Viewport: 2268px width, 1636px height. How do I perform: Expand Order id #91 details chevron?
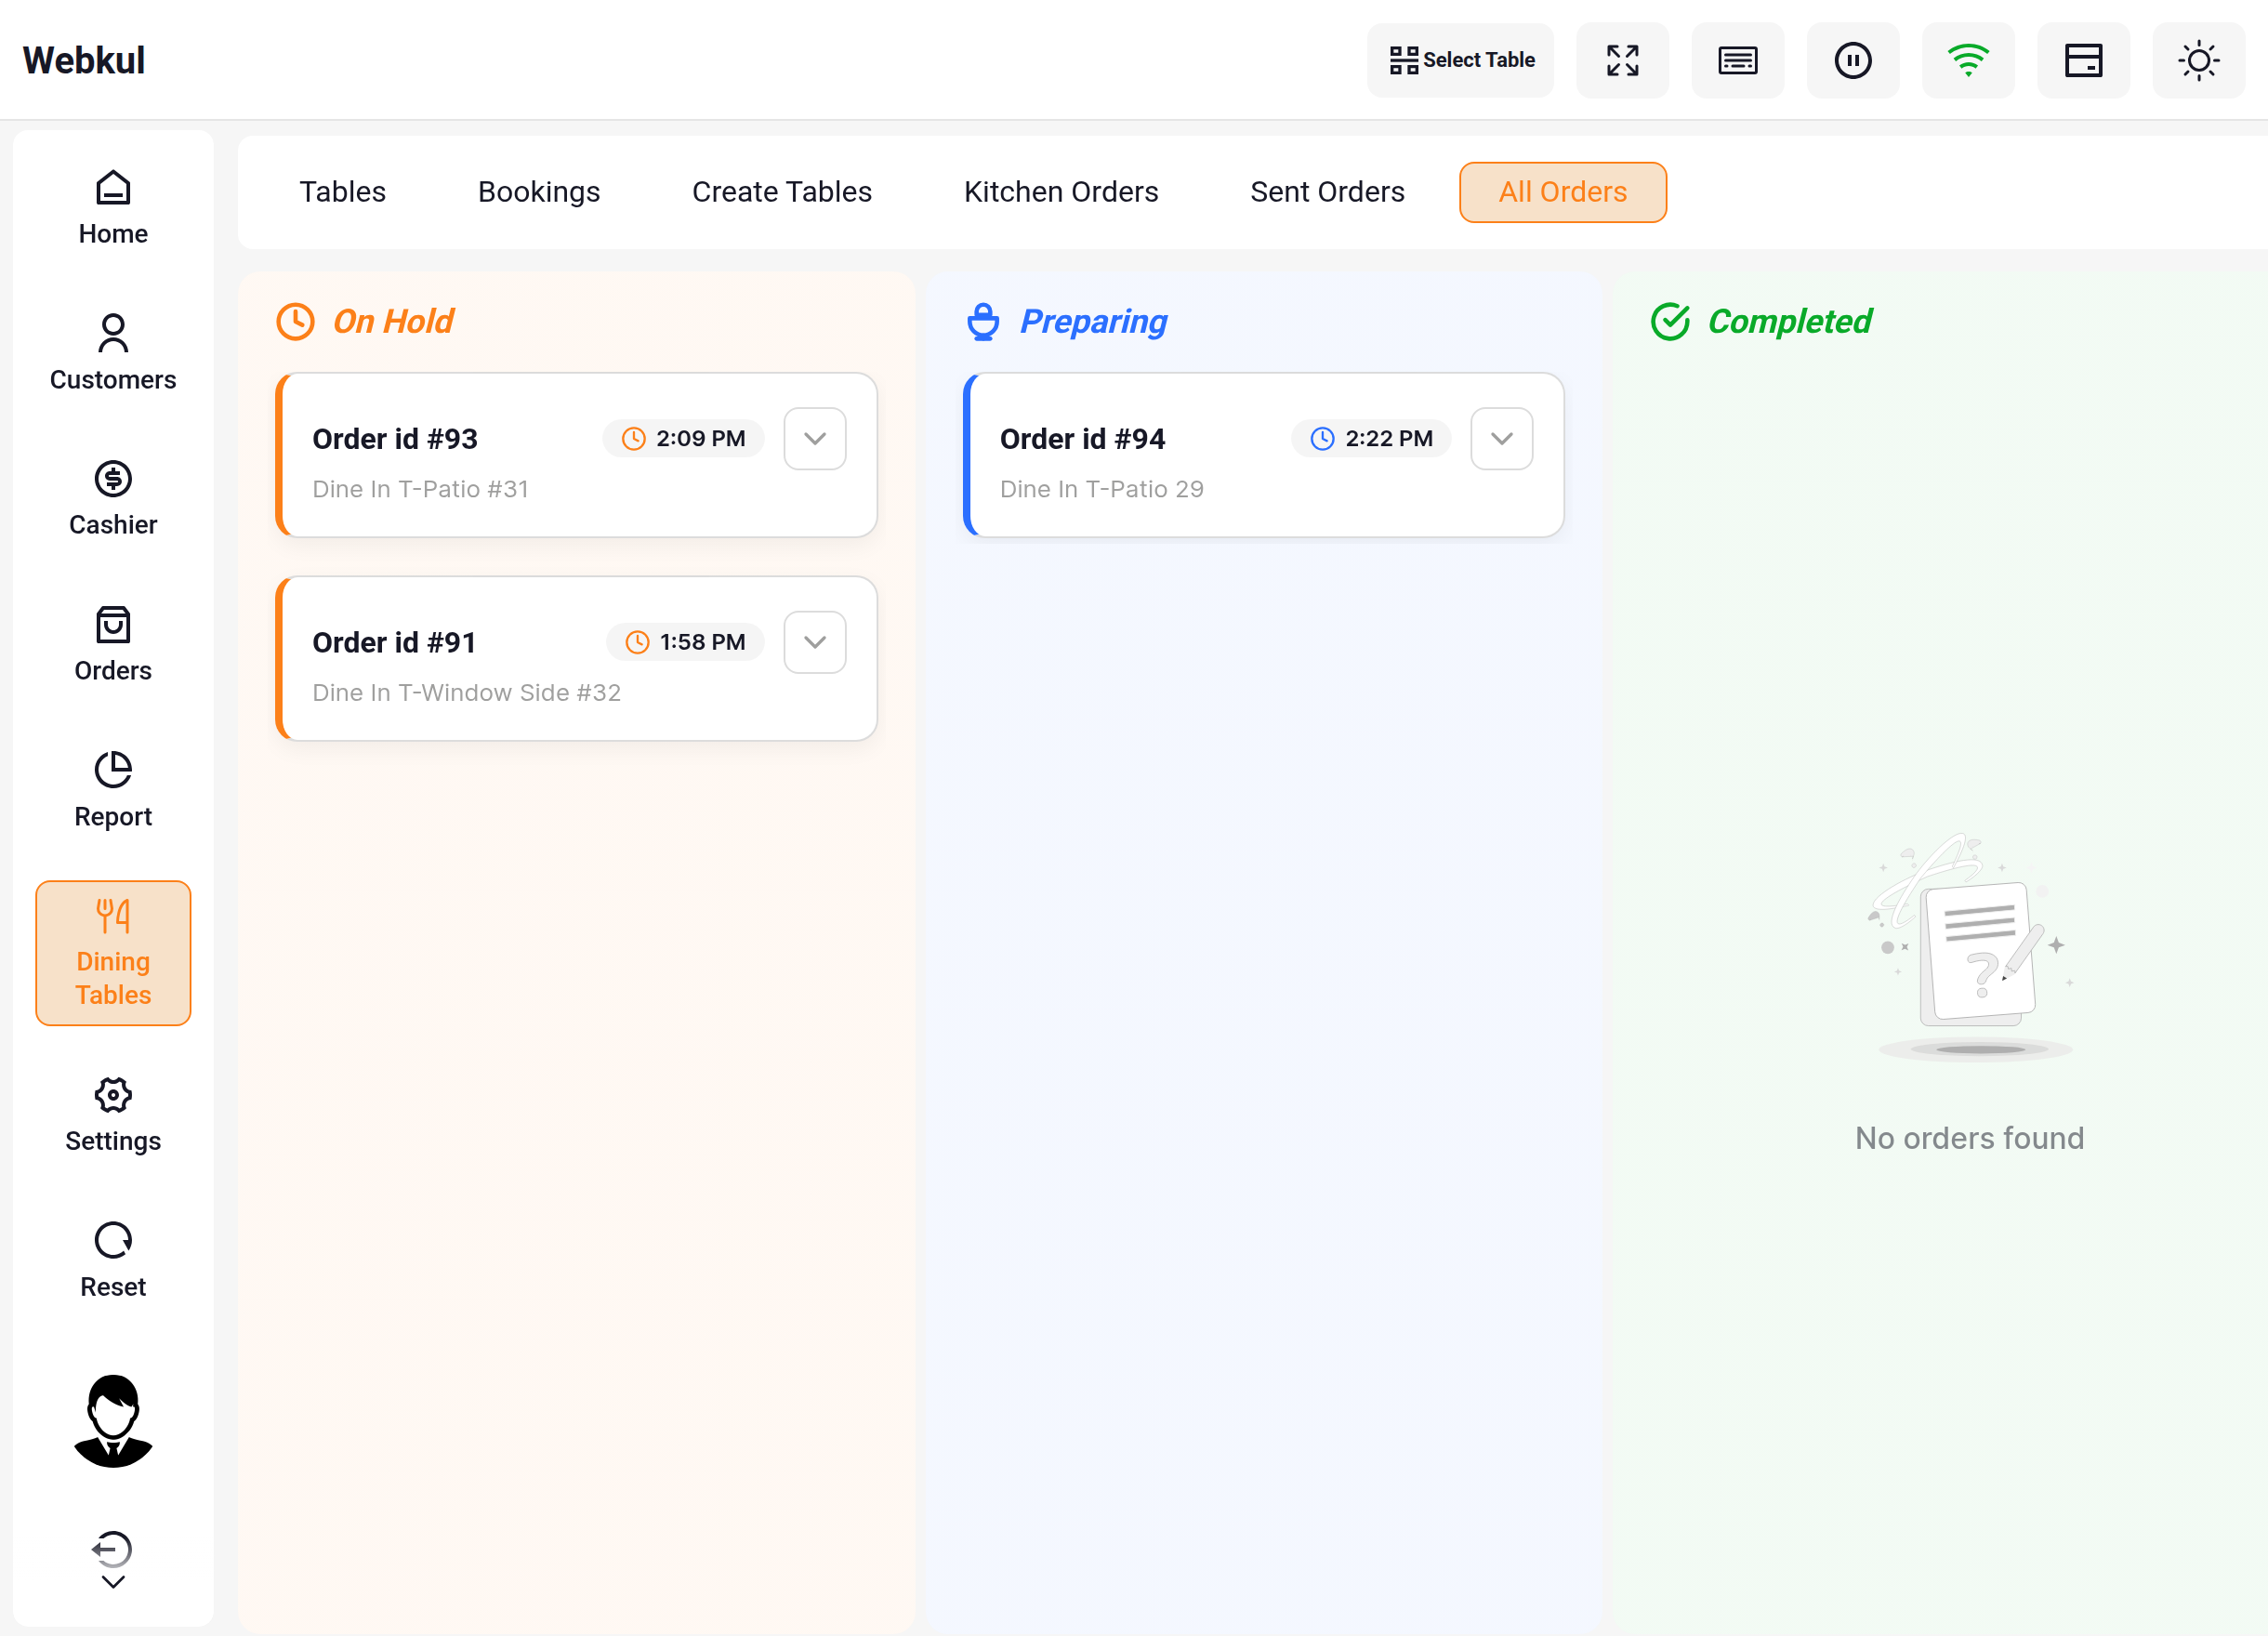[x=815, y=642]
